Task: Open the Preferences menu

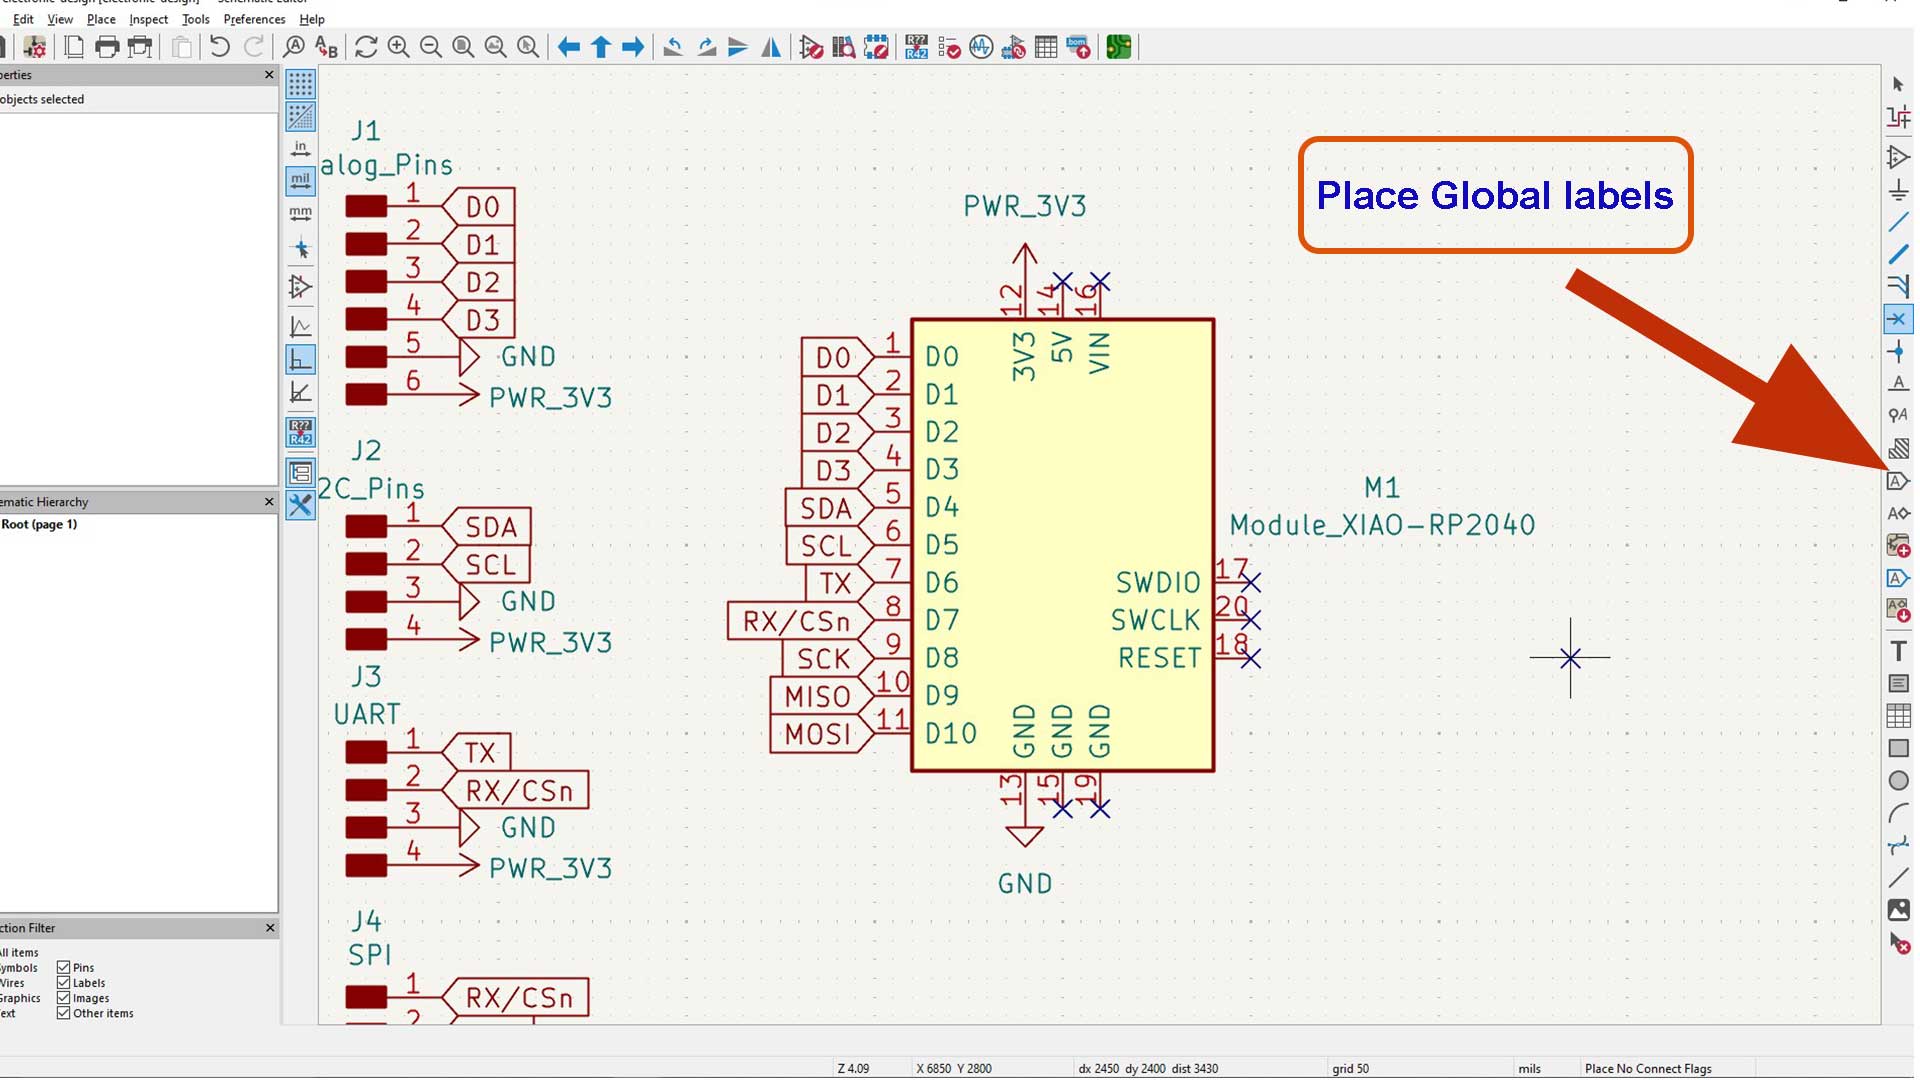Action: pos(254,19)
